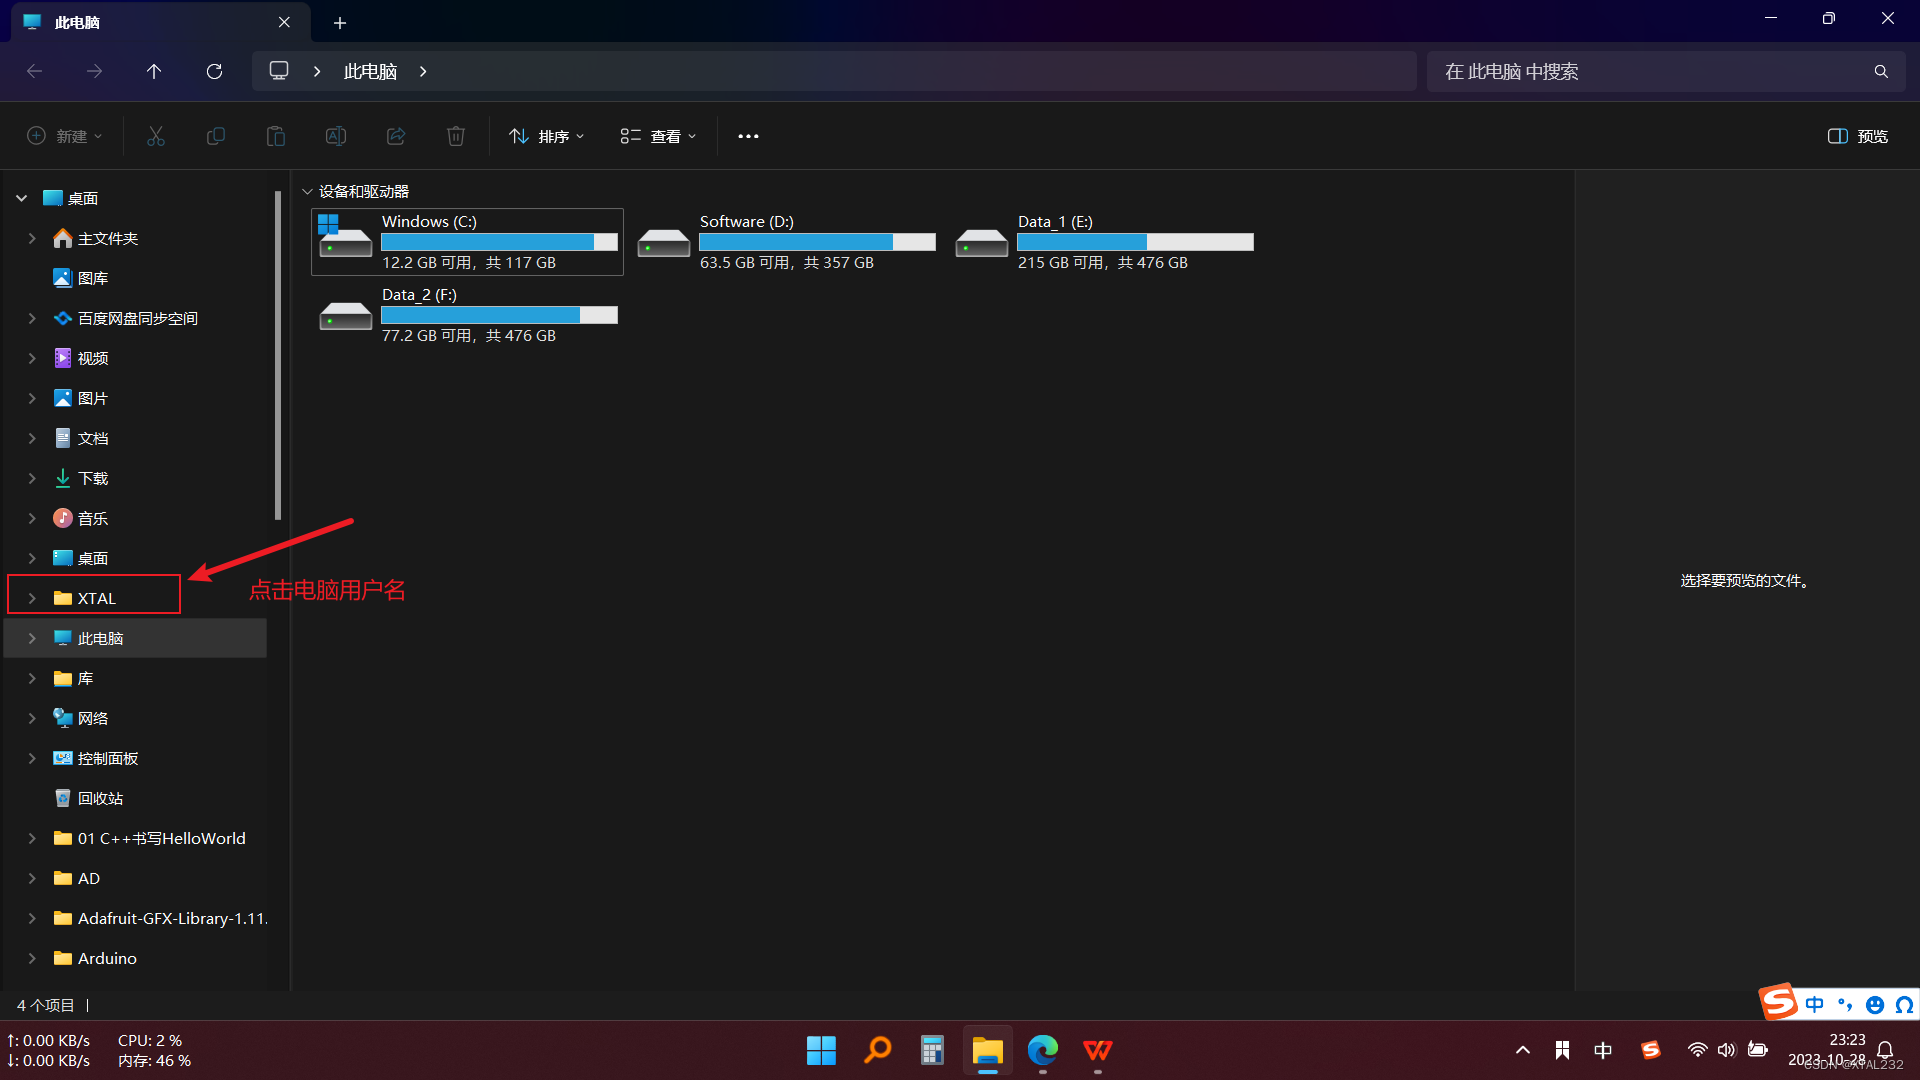Open Microsoft Edge from the taskbar
Screen dimensions: 1920x1080
(1042, 1050)
